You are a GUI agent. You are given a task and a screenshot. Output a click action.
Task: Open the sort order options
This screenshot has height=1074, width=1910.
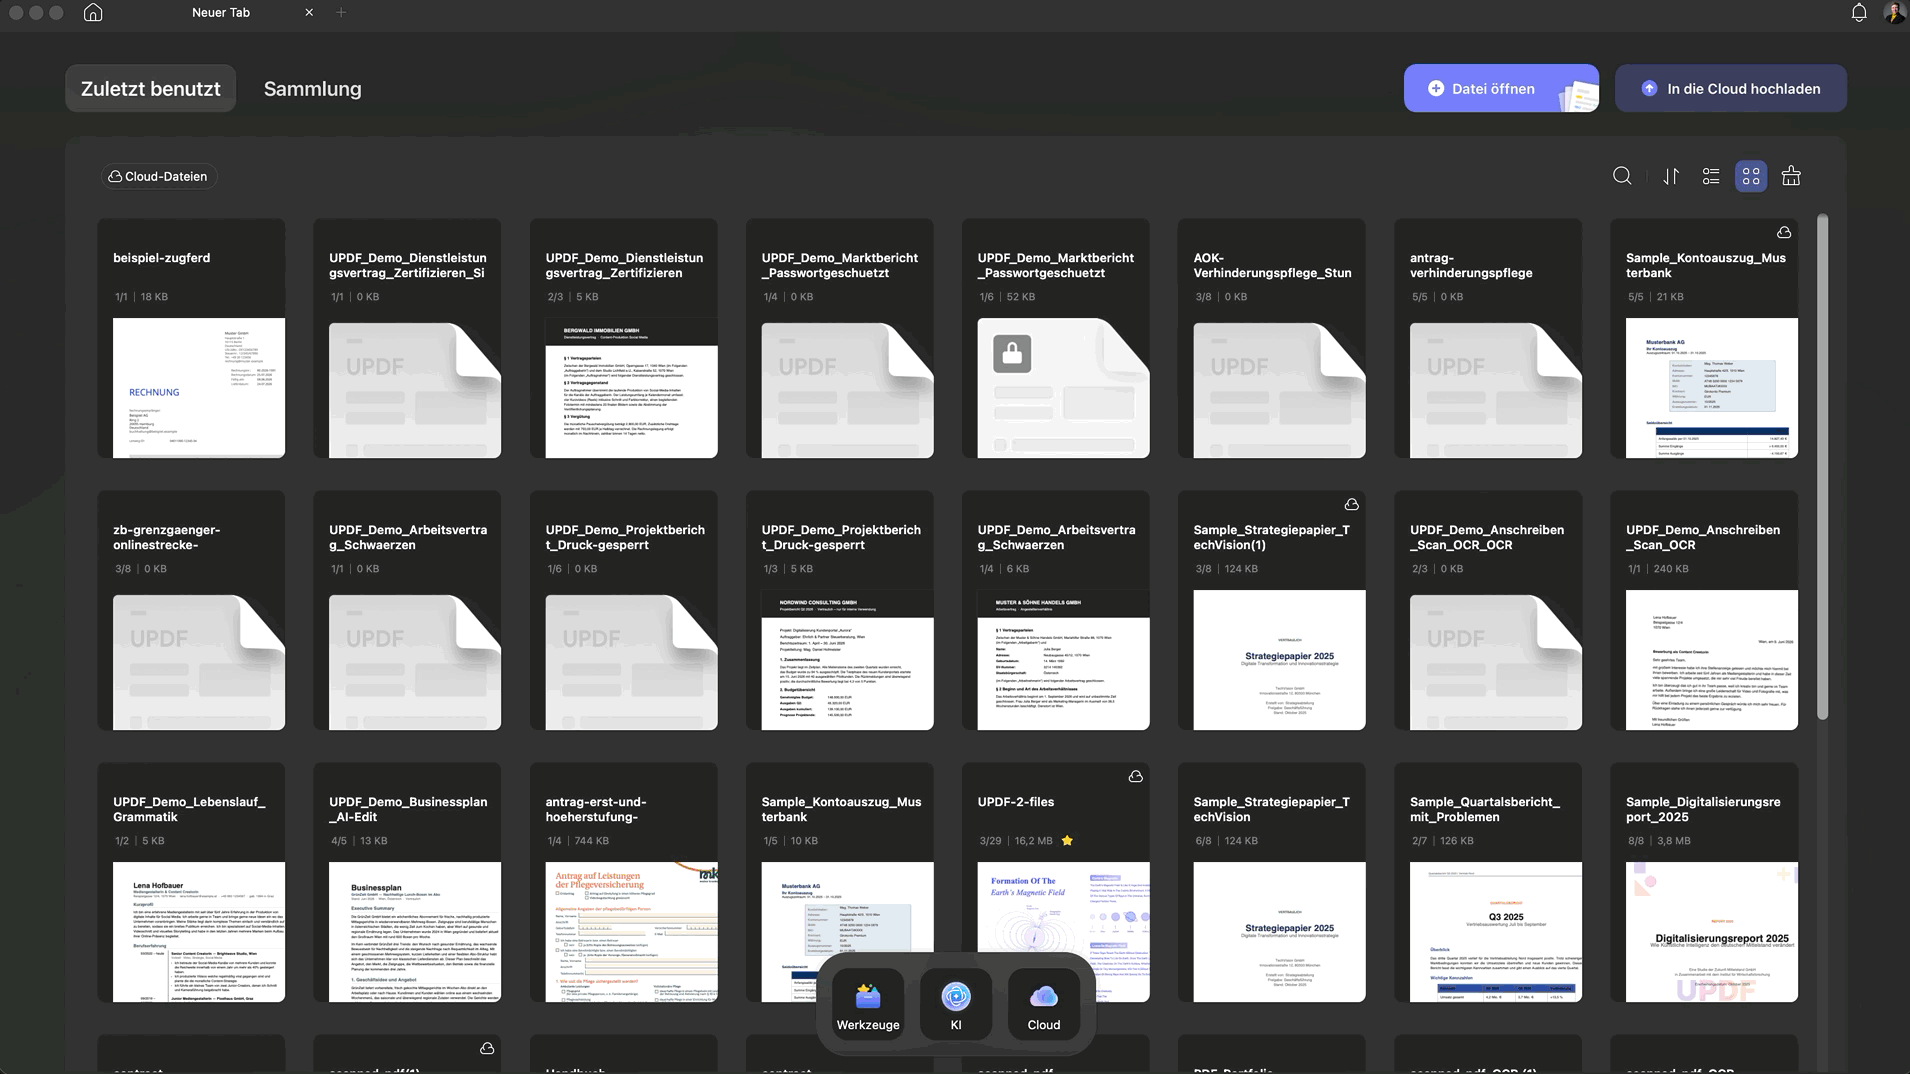[1671, 176]
